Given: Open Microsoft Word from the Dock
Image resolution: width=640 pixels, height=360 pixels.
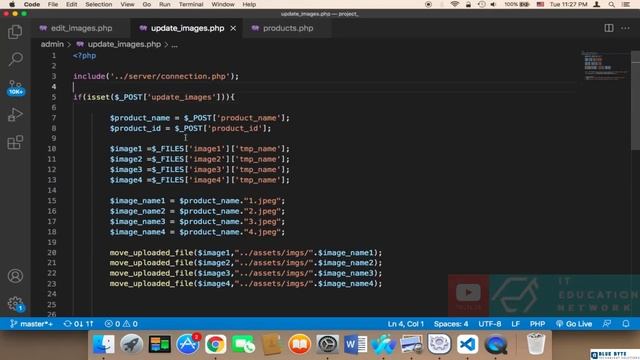Looking at the screenshot, I should [x=356, y=344].
